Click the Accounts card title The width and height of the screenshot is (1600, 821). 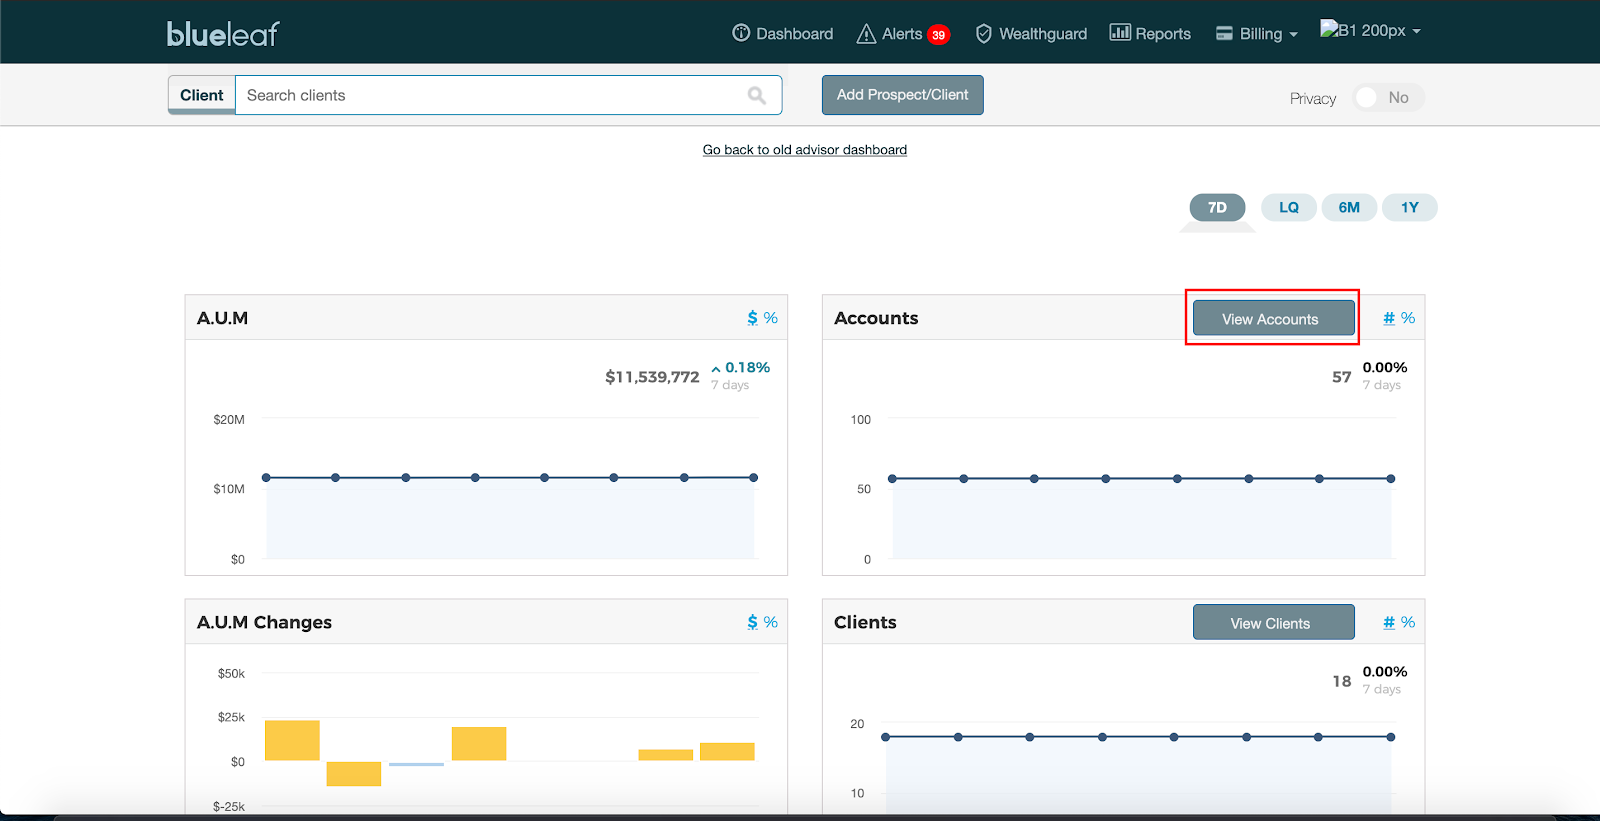[876, 318]
